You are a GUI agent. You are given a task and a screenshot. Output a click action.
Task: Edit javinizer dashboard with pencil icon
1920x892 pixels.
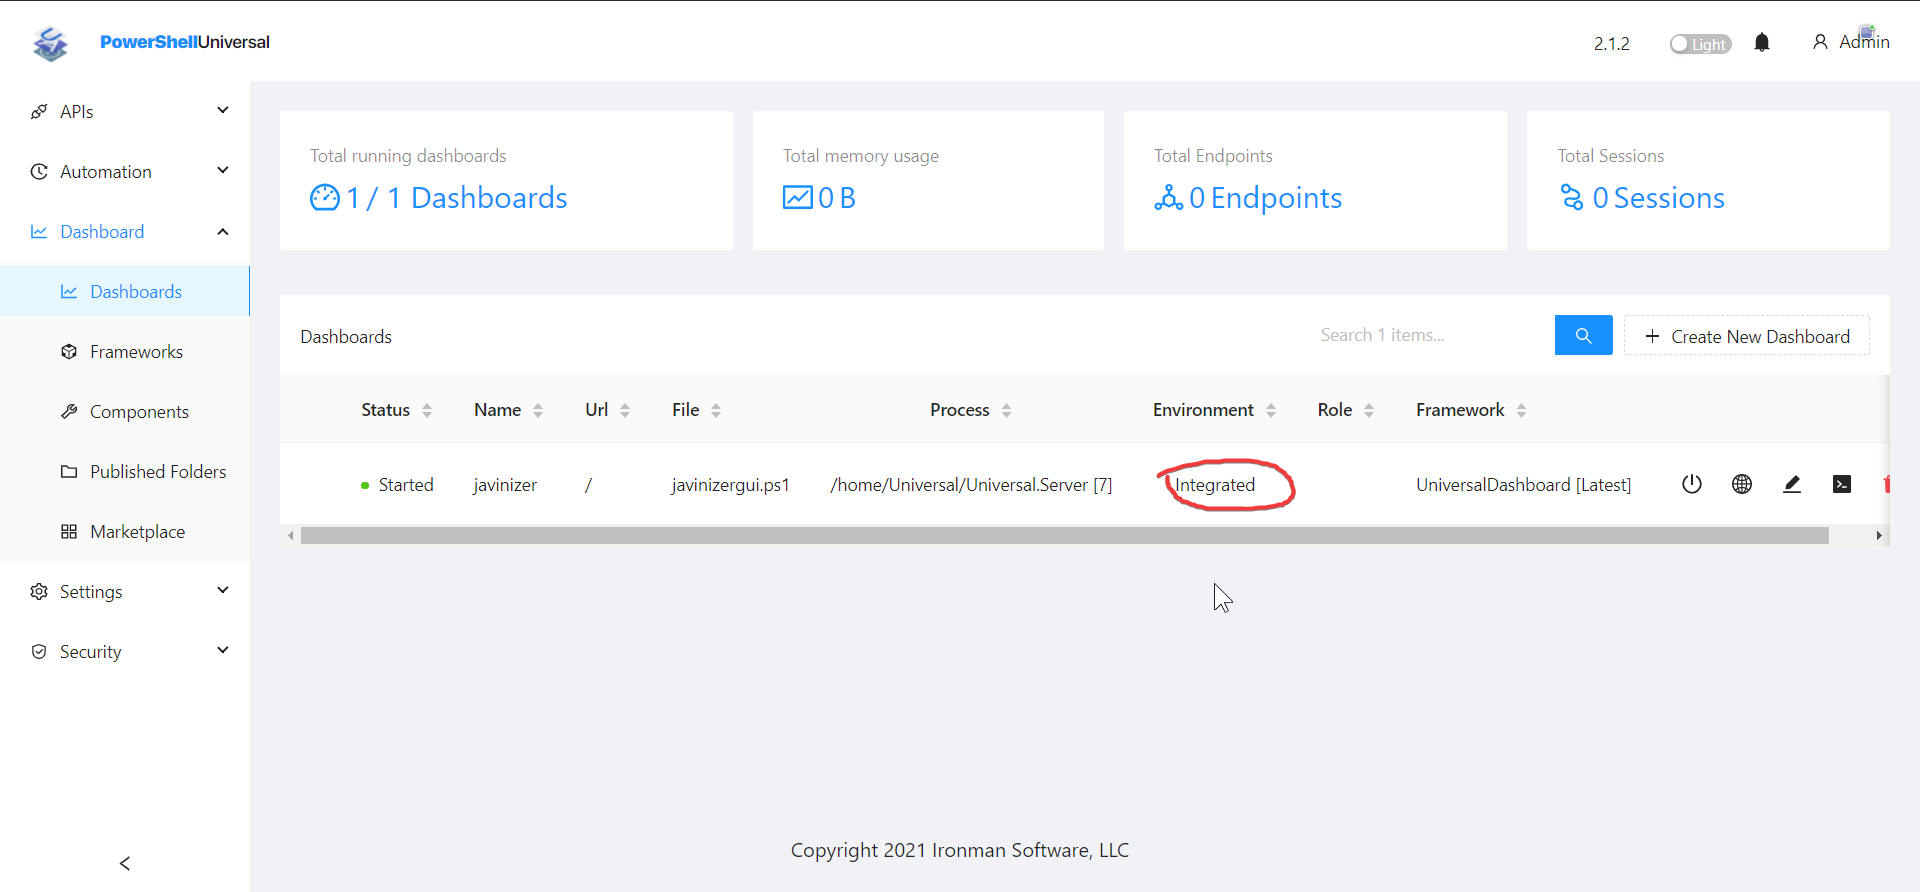coord(1792,484)
